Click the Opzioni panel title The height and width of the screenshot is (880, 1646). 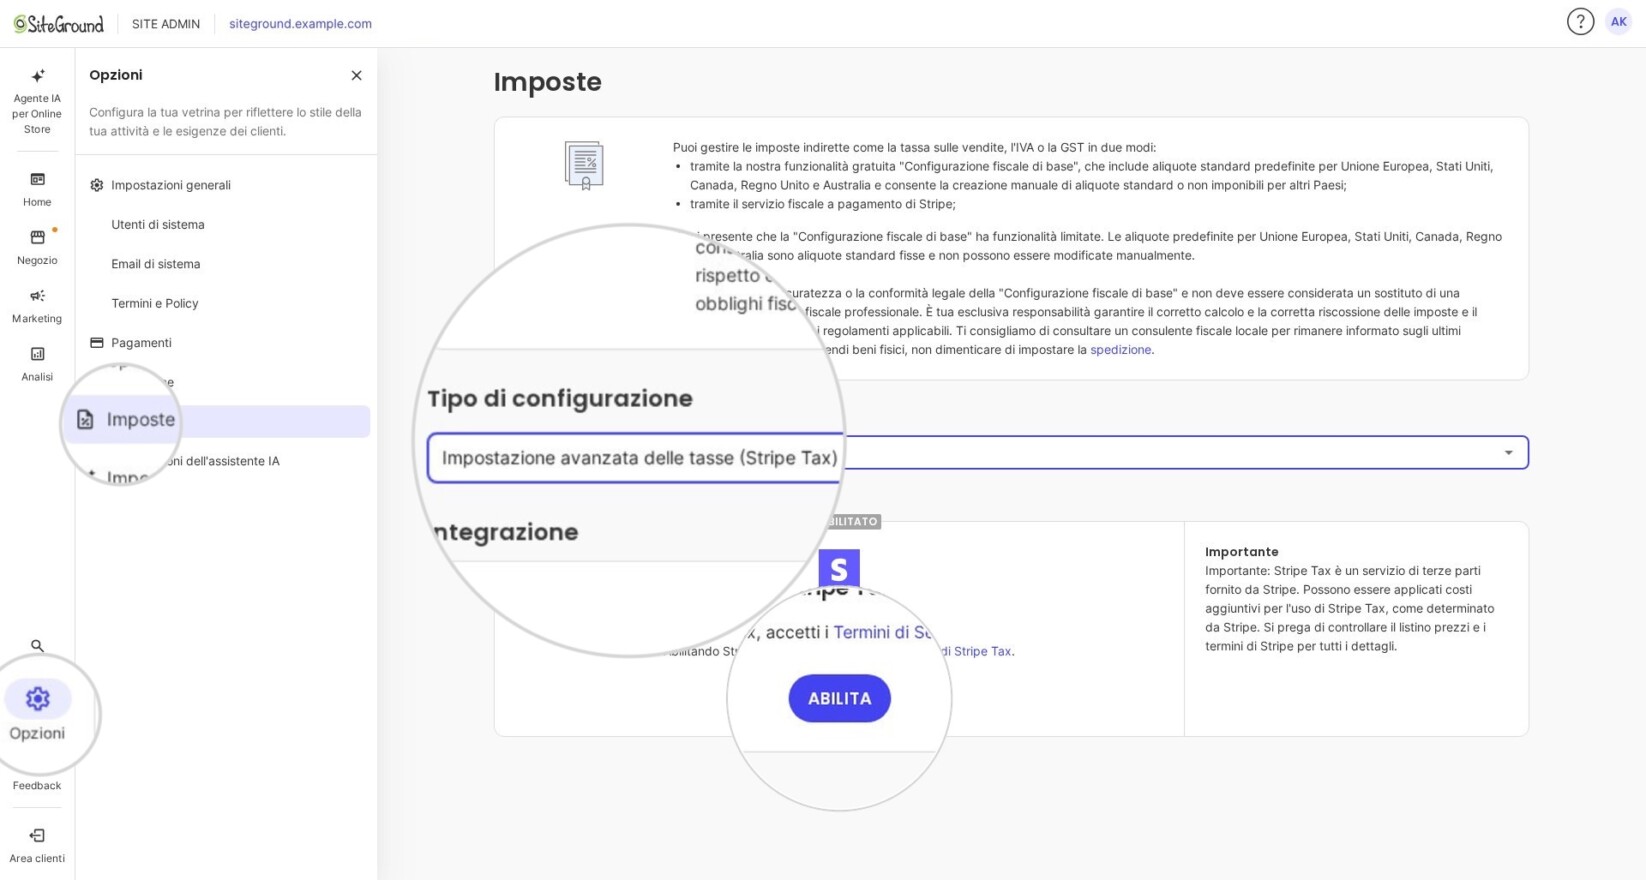click(x=116, y=75)
